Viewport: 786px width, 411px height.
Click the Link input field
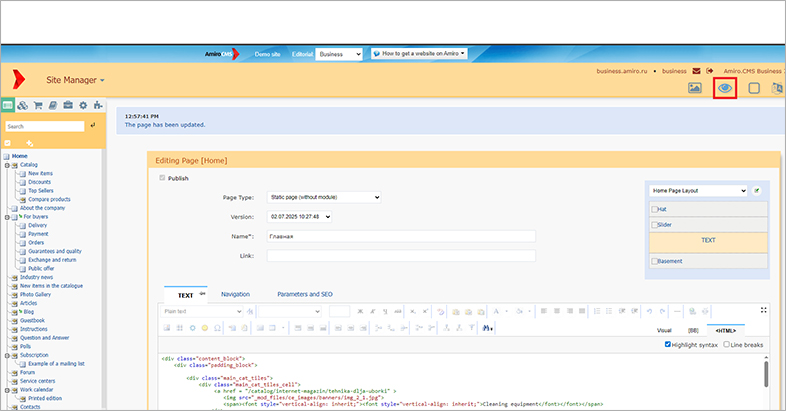pos(400,256)
